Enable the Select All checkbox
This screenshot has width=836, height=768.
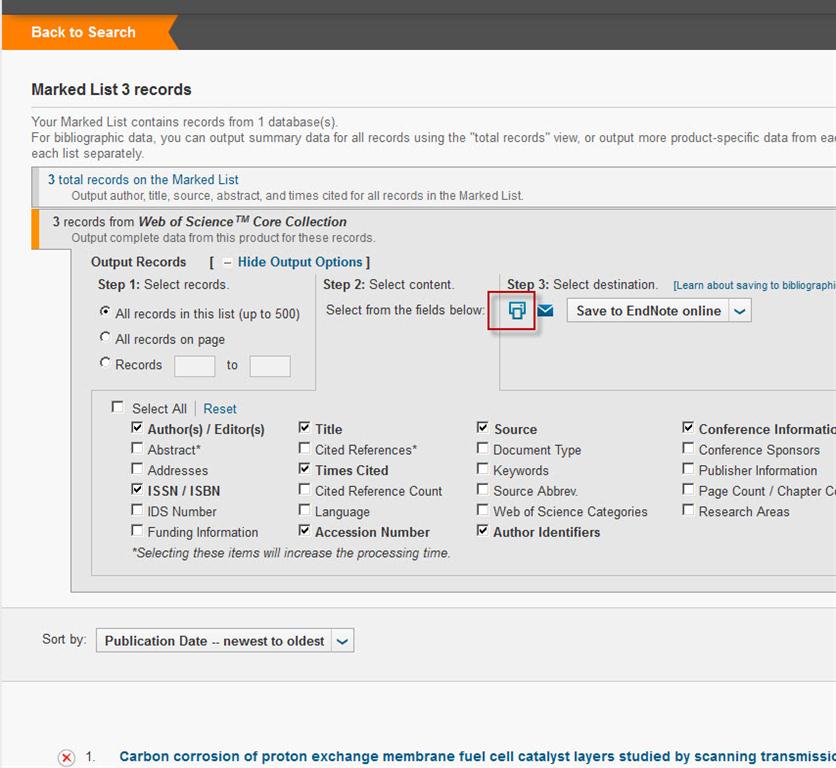(x=118, y=407)
